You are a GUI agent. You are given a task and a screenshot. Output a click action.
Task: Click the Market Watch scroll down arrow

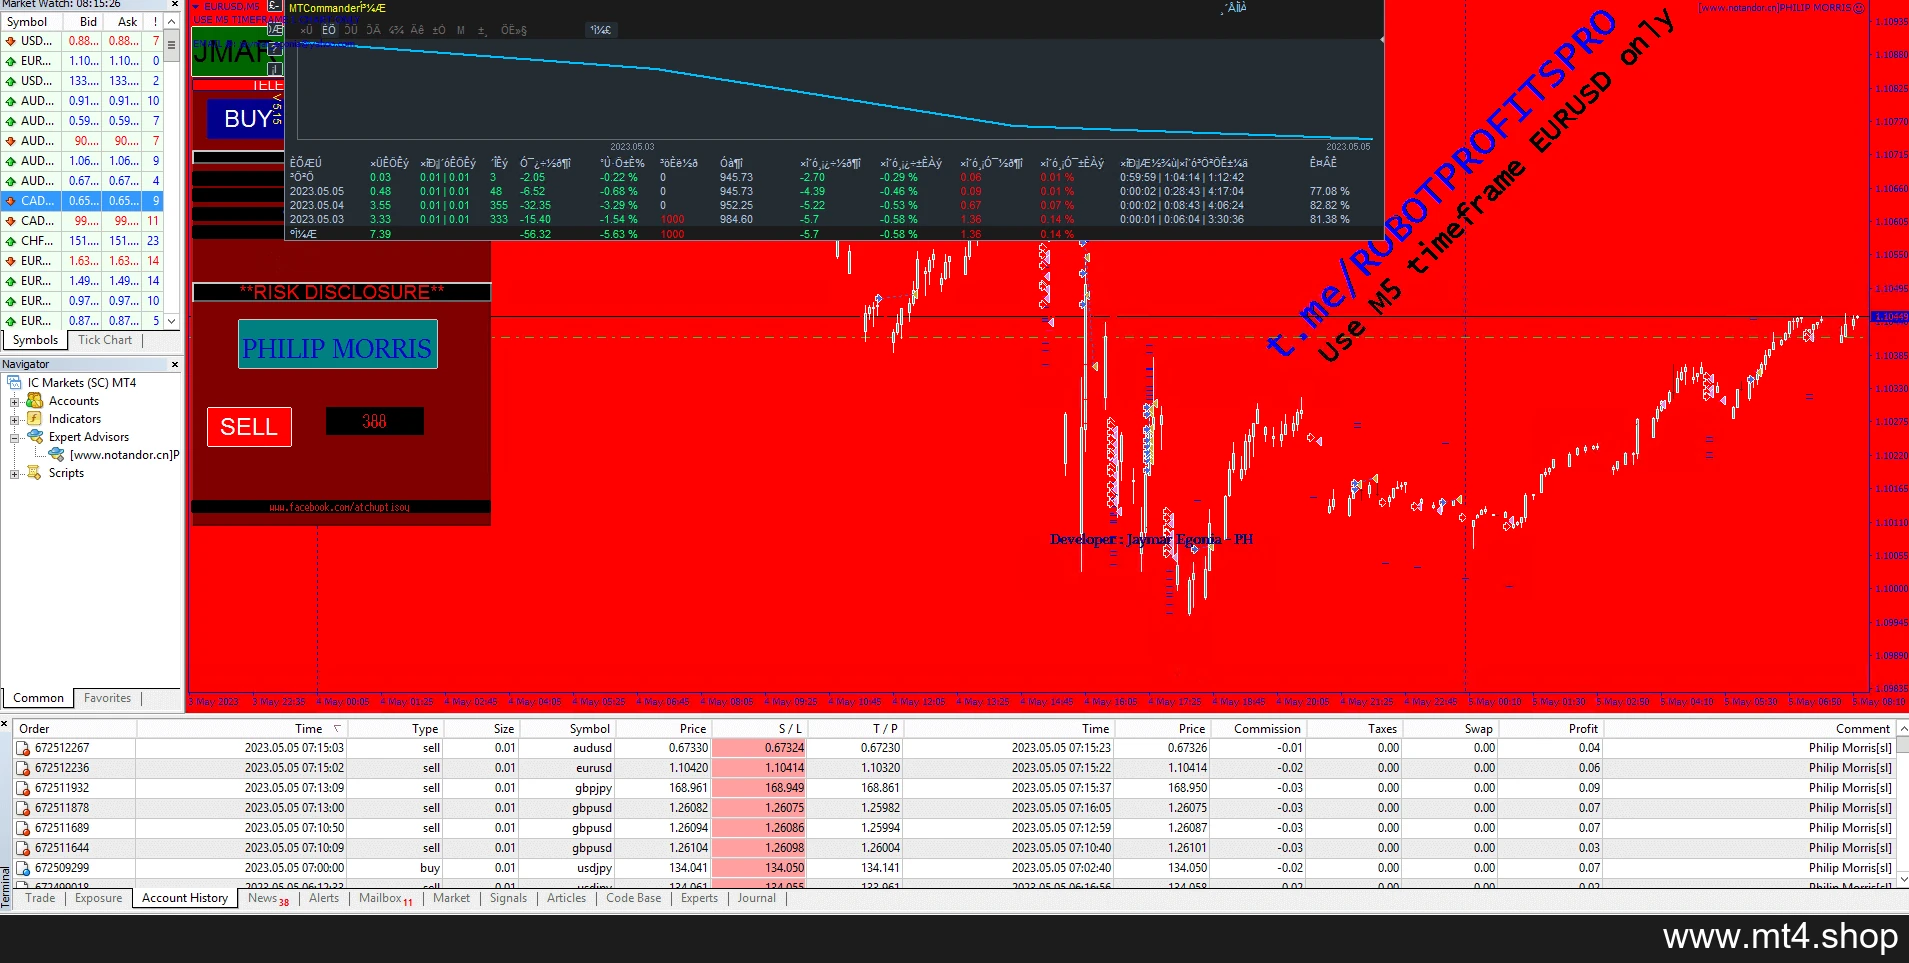pos(172,321)
